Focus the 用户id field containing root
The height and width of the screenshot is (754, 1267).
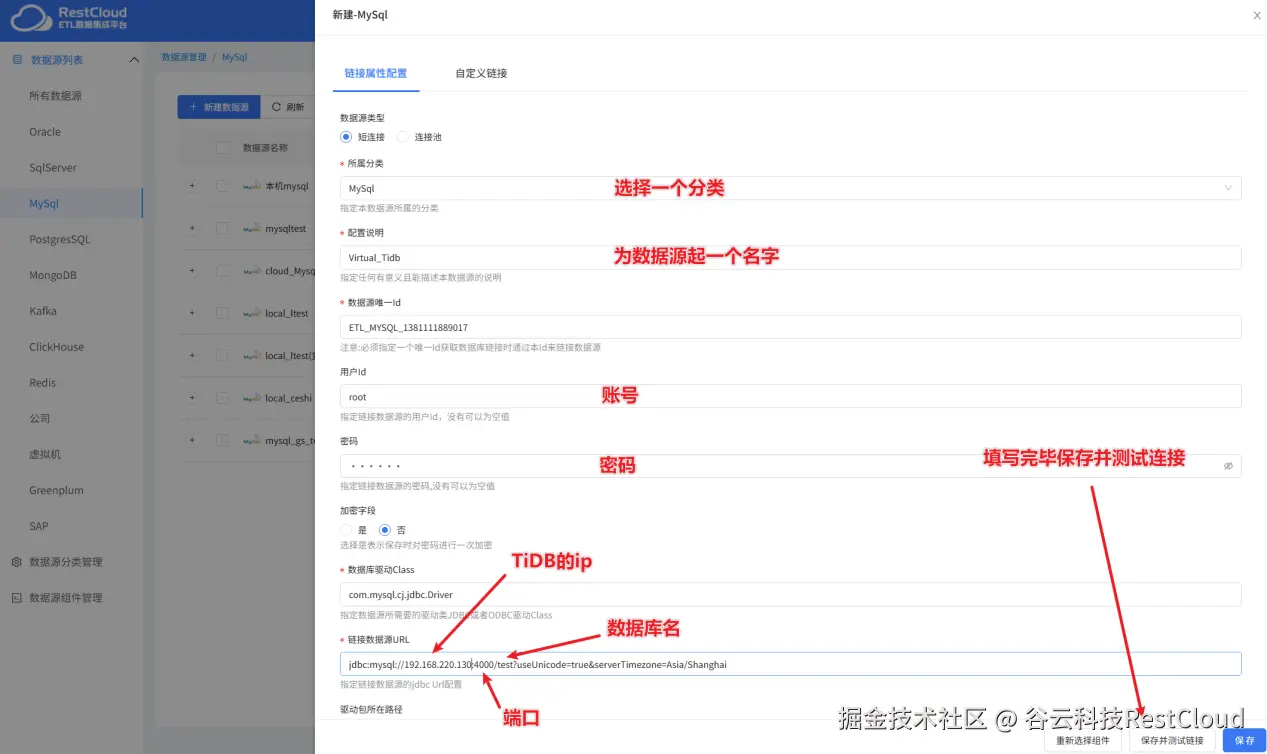tap(791, 397)
